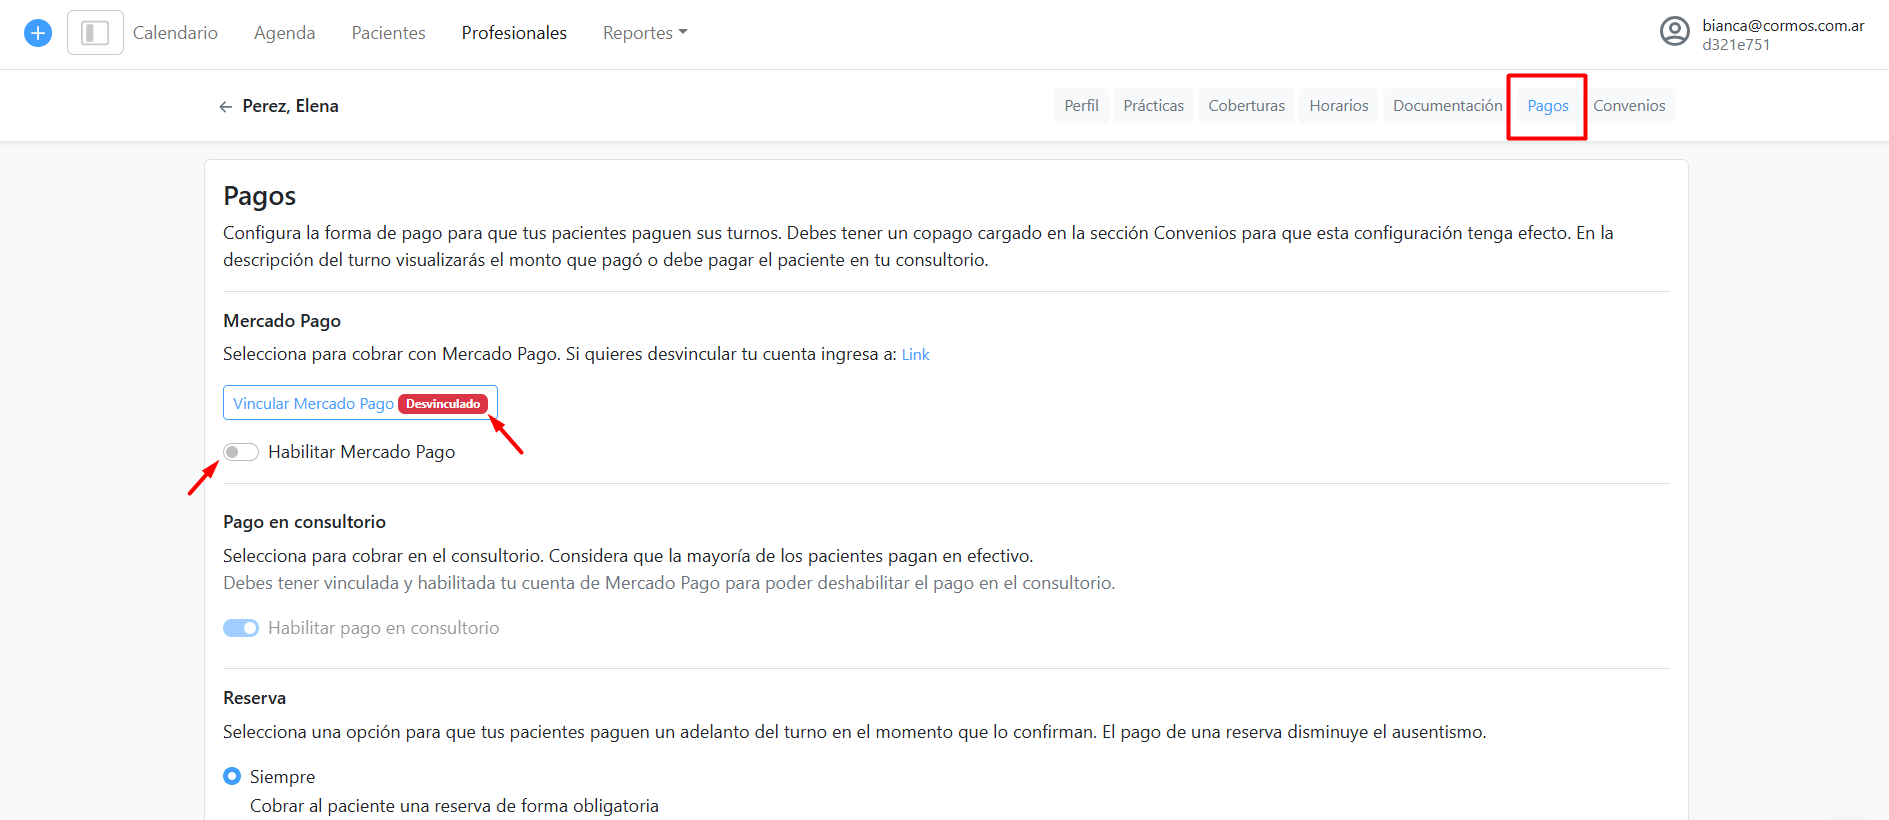Viewport: 1889px width, 820px height.
Task: Click the account ID d321e751
Action: (x=1736, y=45)
